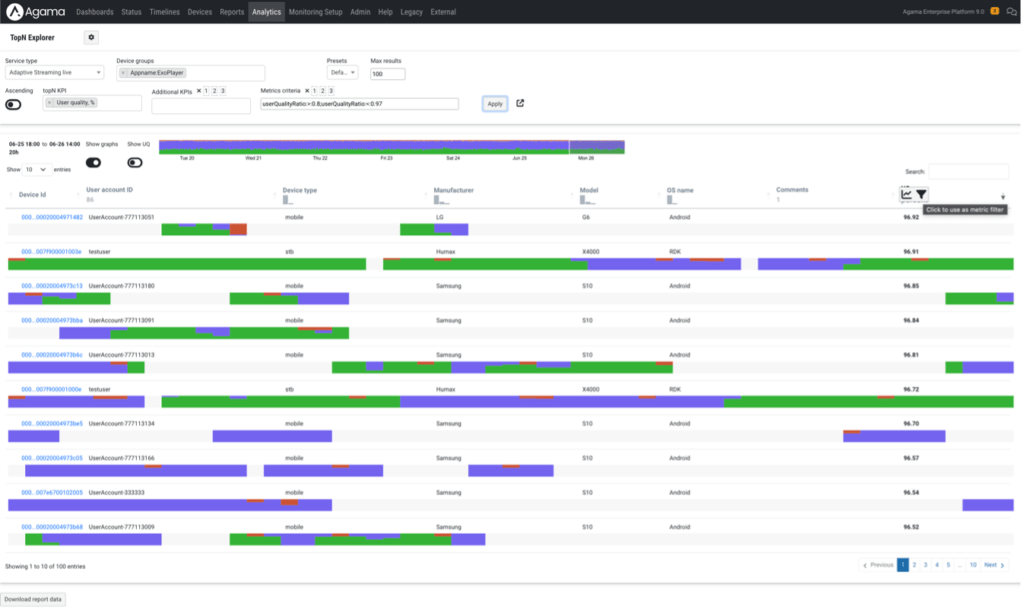The height and width of the screenshot is (613, 1024).
Task: Open the Dashboards menu
Action: [x=94, y=12]
